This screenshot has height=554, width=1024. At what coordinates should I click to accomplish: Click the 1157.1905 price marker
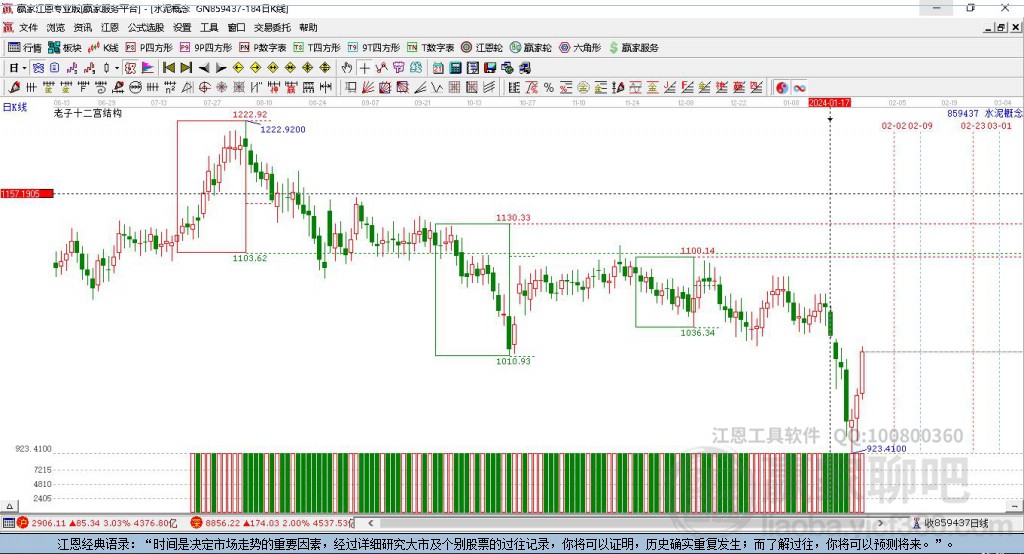27,193
